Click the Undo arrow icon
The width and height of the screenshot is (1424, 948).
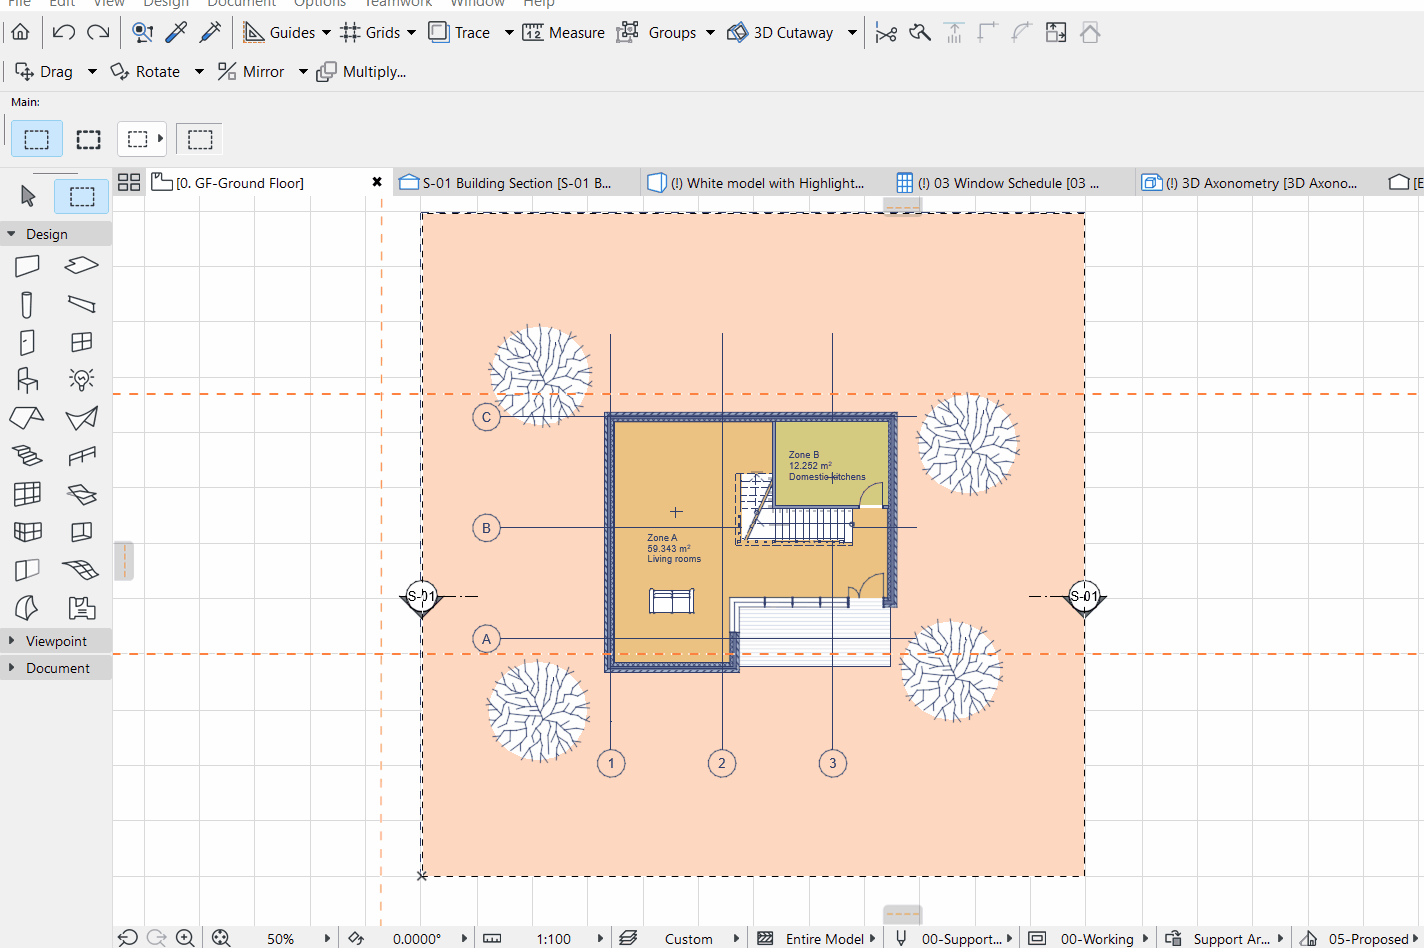click(x=64, y=33)
